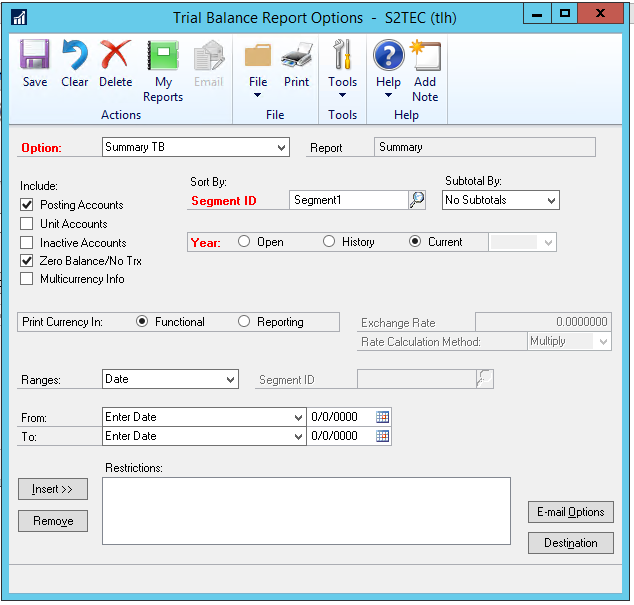
Task: Uncheck Zero Balance/No Trx option
Action: pyautogui.click(x=27, y=261)
